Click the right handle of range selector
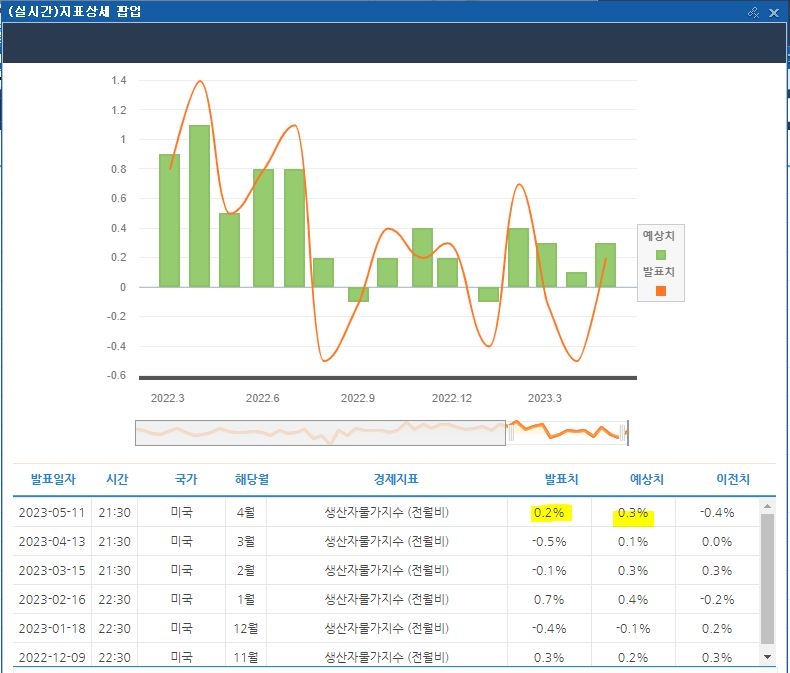Screen dimensions: 790x673 pyautogui.click(x=624, y=433)
